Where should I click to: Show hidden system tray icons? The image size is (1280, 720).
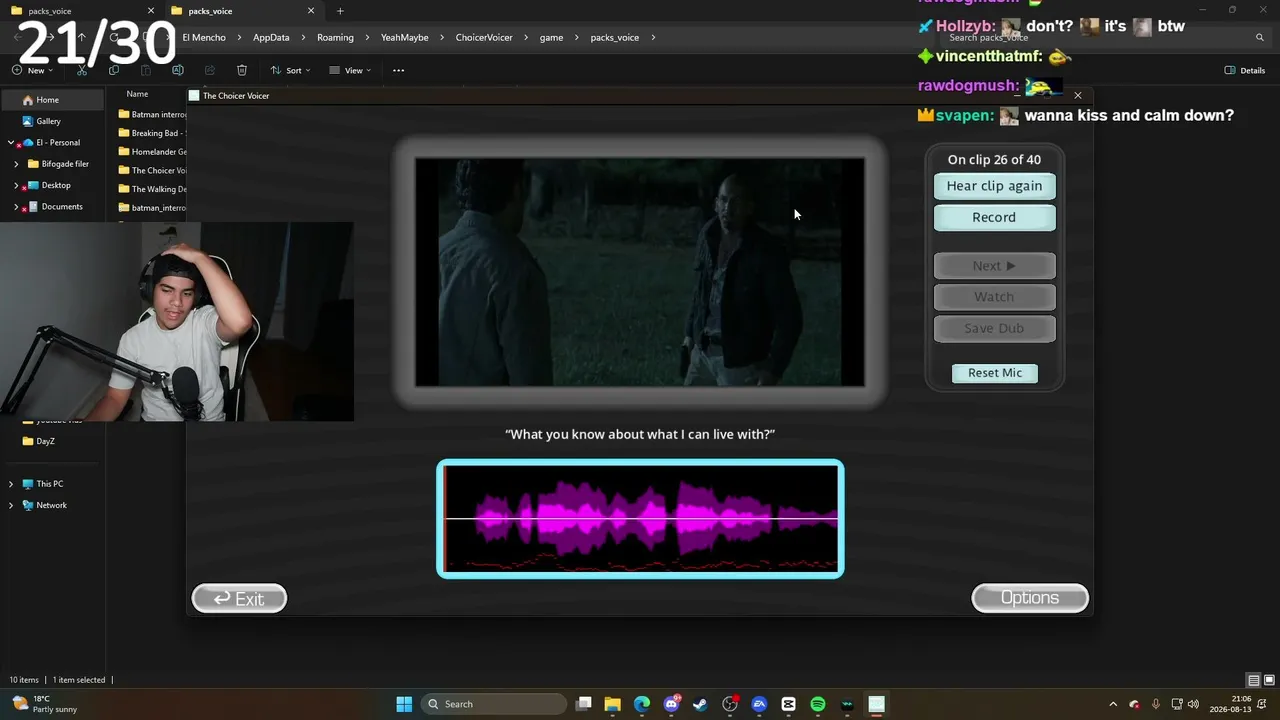pyautogui.click(x=1113, y=704)
